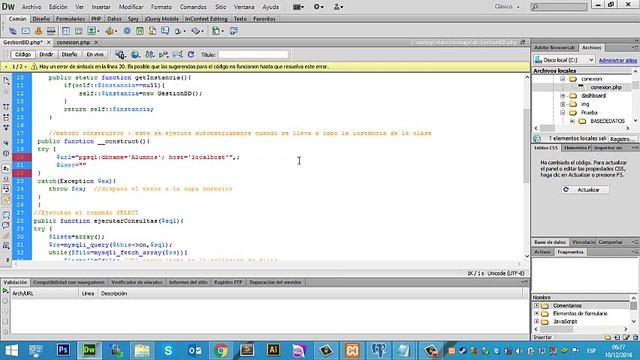Click the server-side include icon
Image resolution: width=640 pixels, height=360 pixels.
[152, 31]
